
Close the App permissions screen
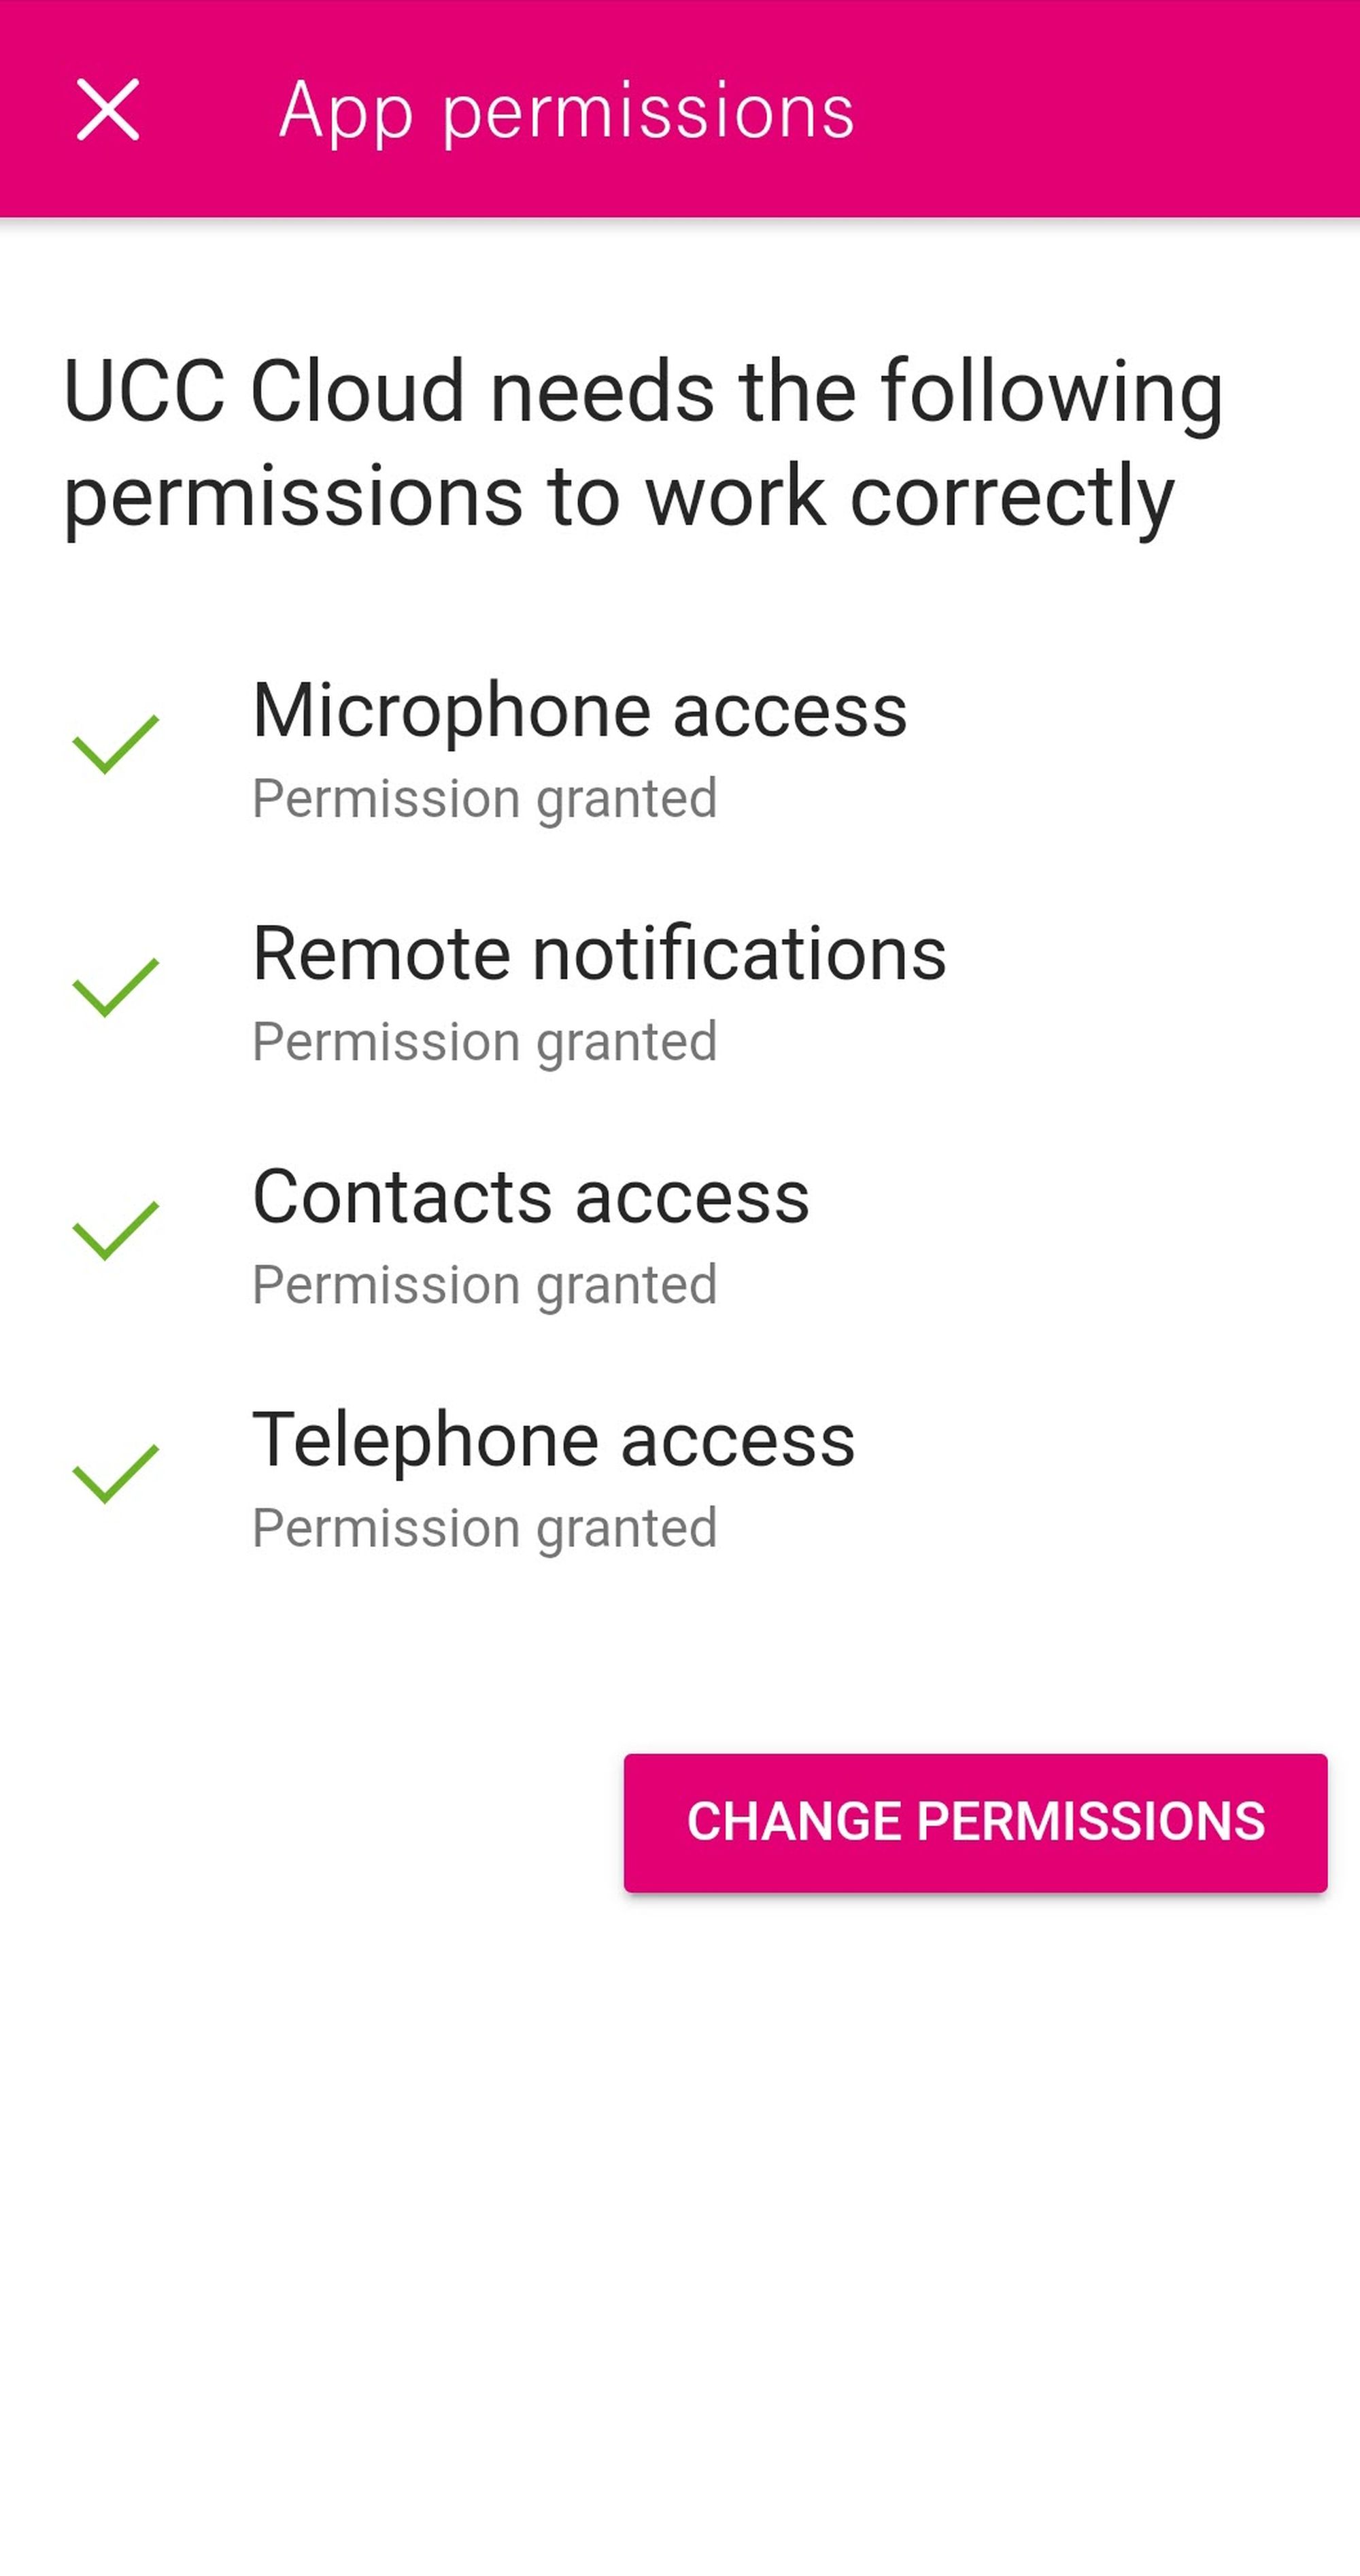(108, 110)
